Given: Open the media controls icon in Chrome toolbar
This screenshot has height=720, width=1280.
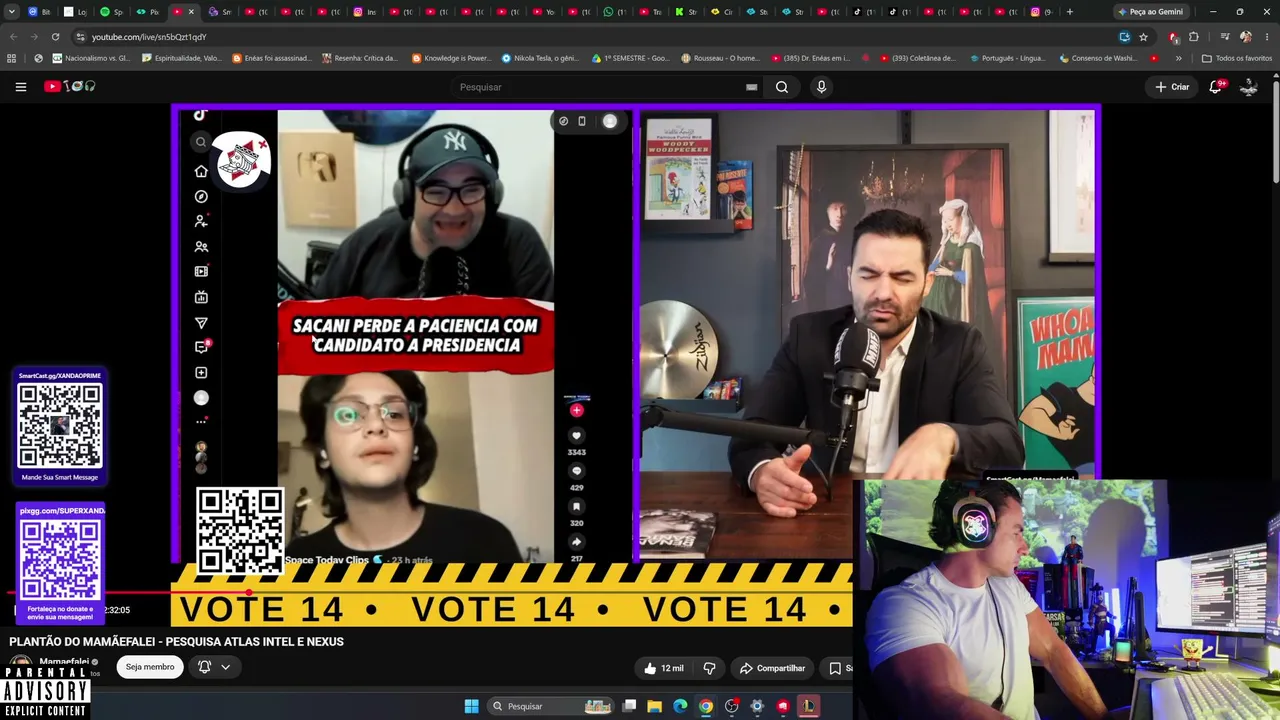Looking at the screenshot, I should pos(1224,37).
